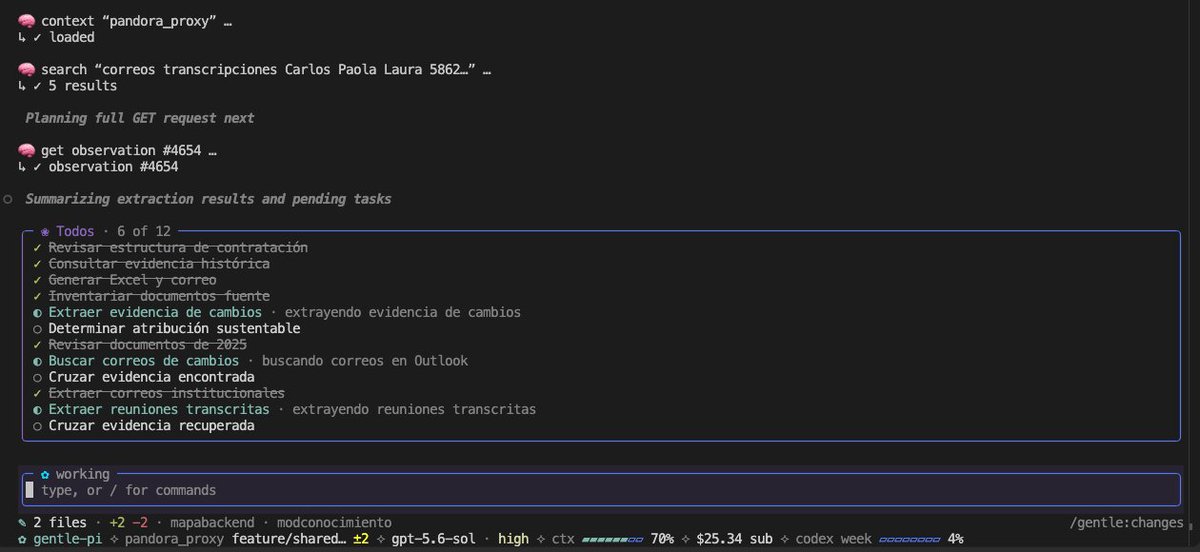Image resolution: width=1200 pixels, height=552 pixels.
Task: Toggle checkmark on Generar Excel y correo
Action: pyautogui.click(x=37, y=280)
